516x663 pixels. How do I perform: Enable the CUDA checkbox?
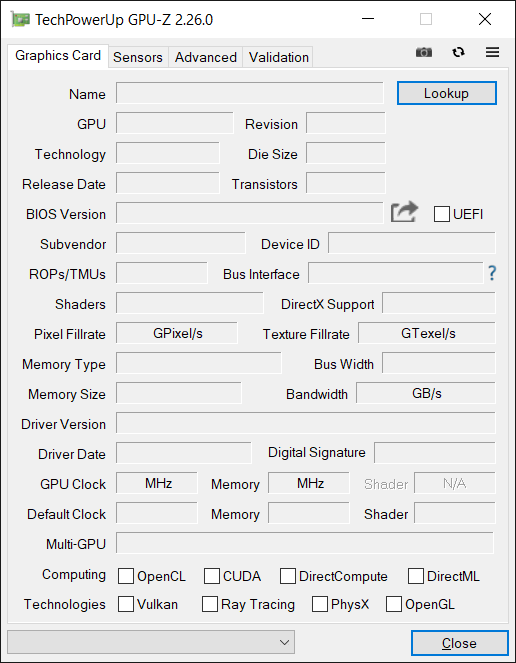[212, 576]
